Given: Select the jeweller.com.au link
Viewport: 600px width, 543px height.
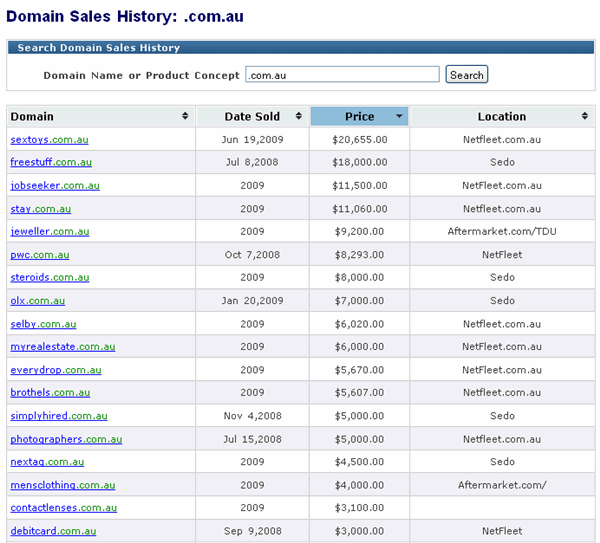Looking at the screenshot, I should point(50,232).
